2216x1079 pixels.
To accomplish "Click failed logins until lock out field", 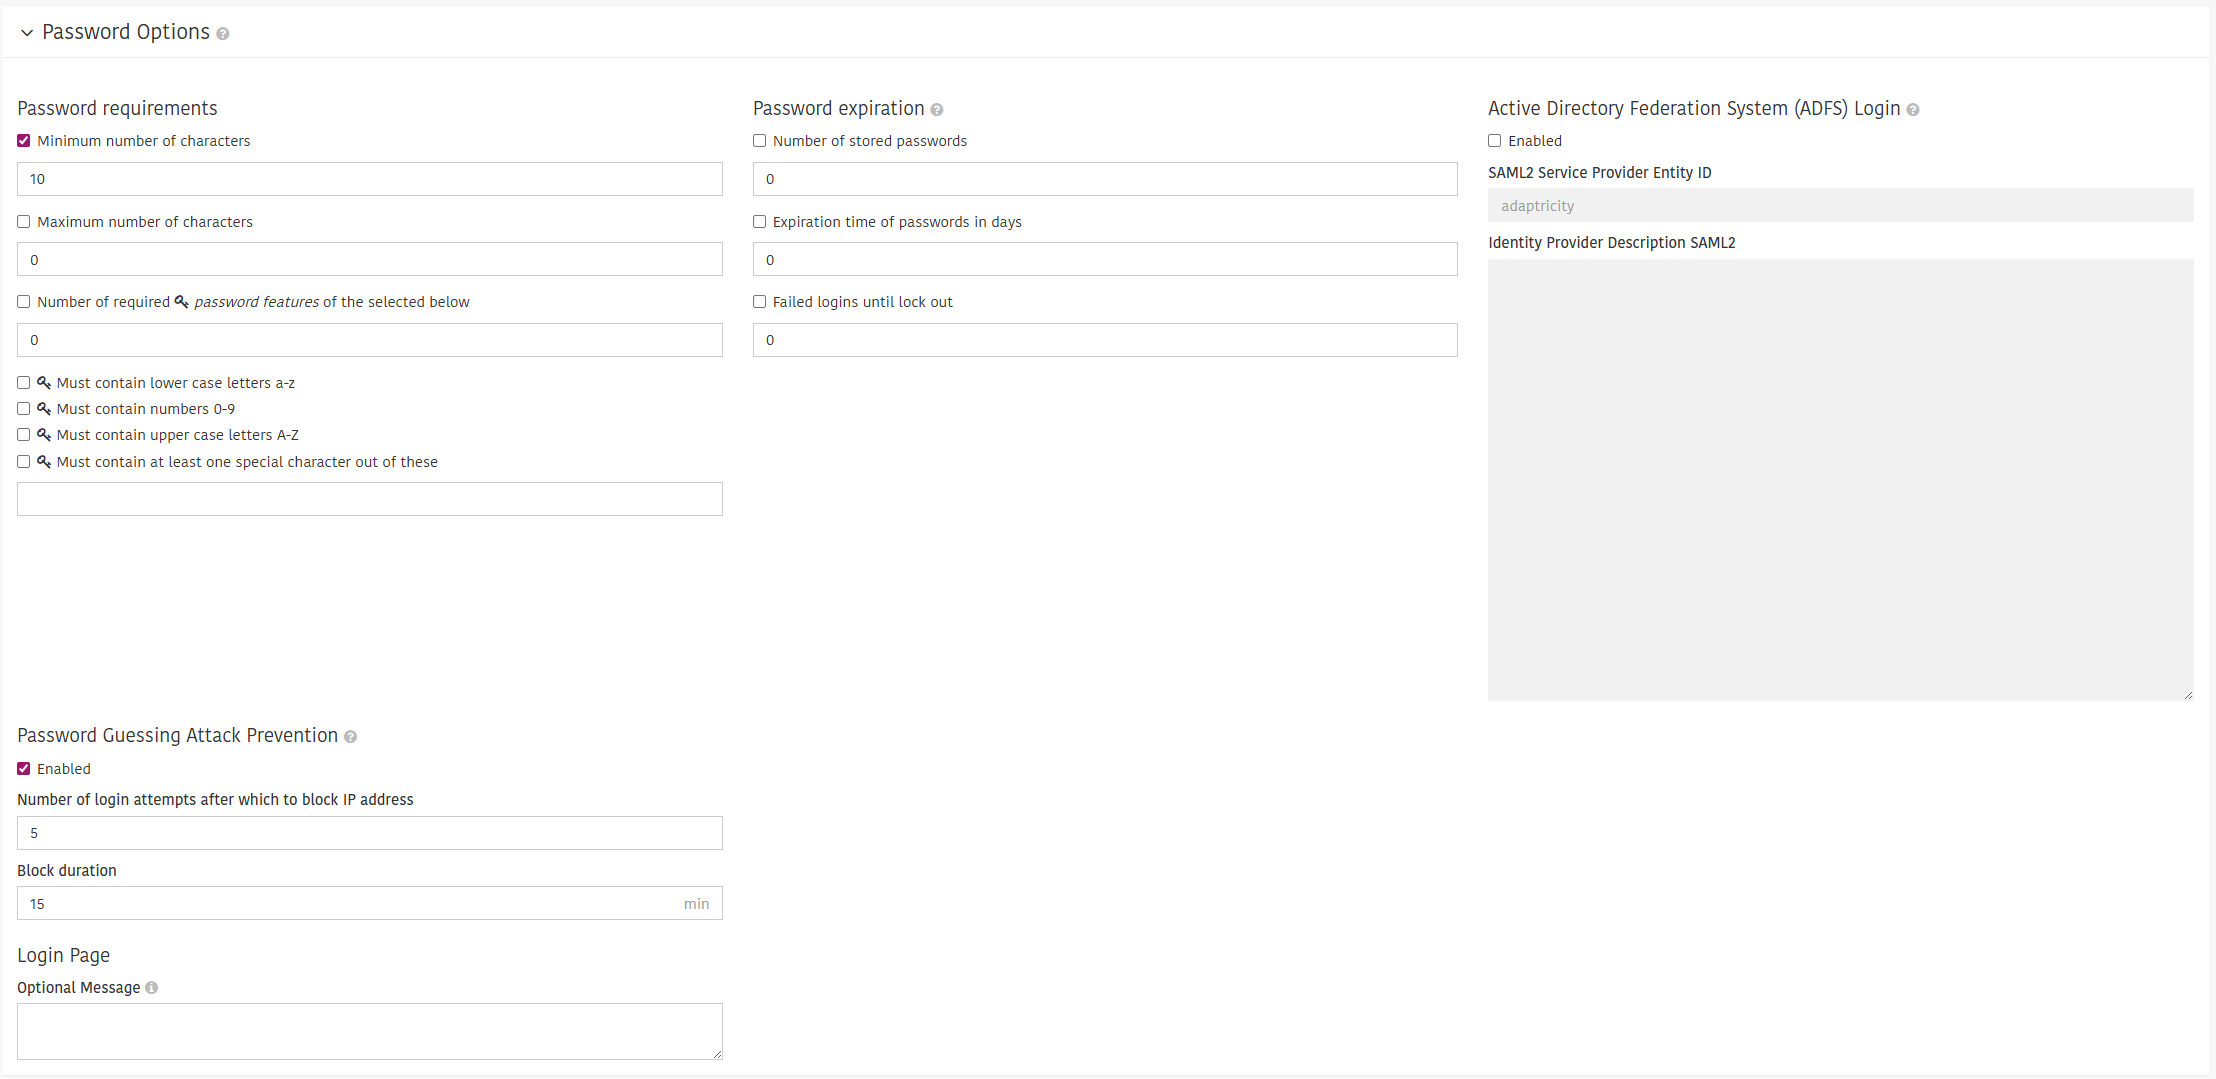I will coord(1105,340).
